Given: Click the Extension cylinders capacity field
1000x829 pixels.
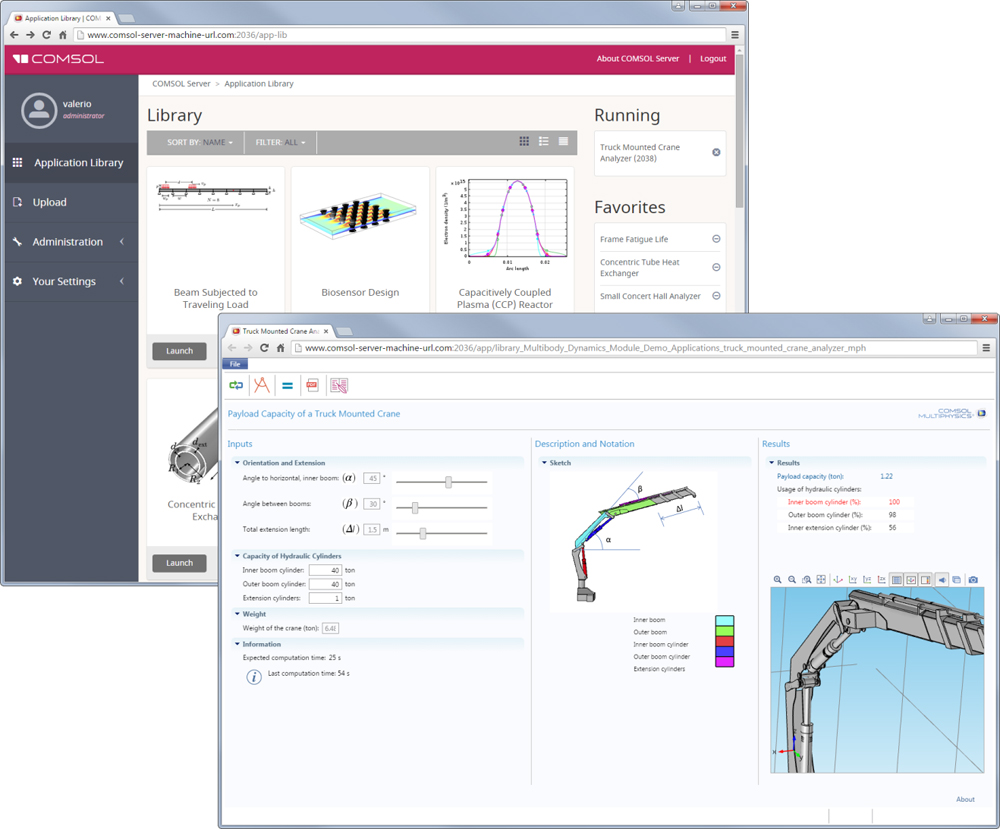Looking at the screenshot, I should point(325,598).
